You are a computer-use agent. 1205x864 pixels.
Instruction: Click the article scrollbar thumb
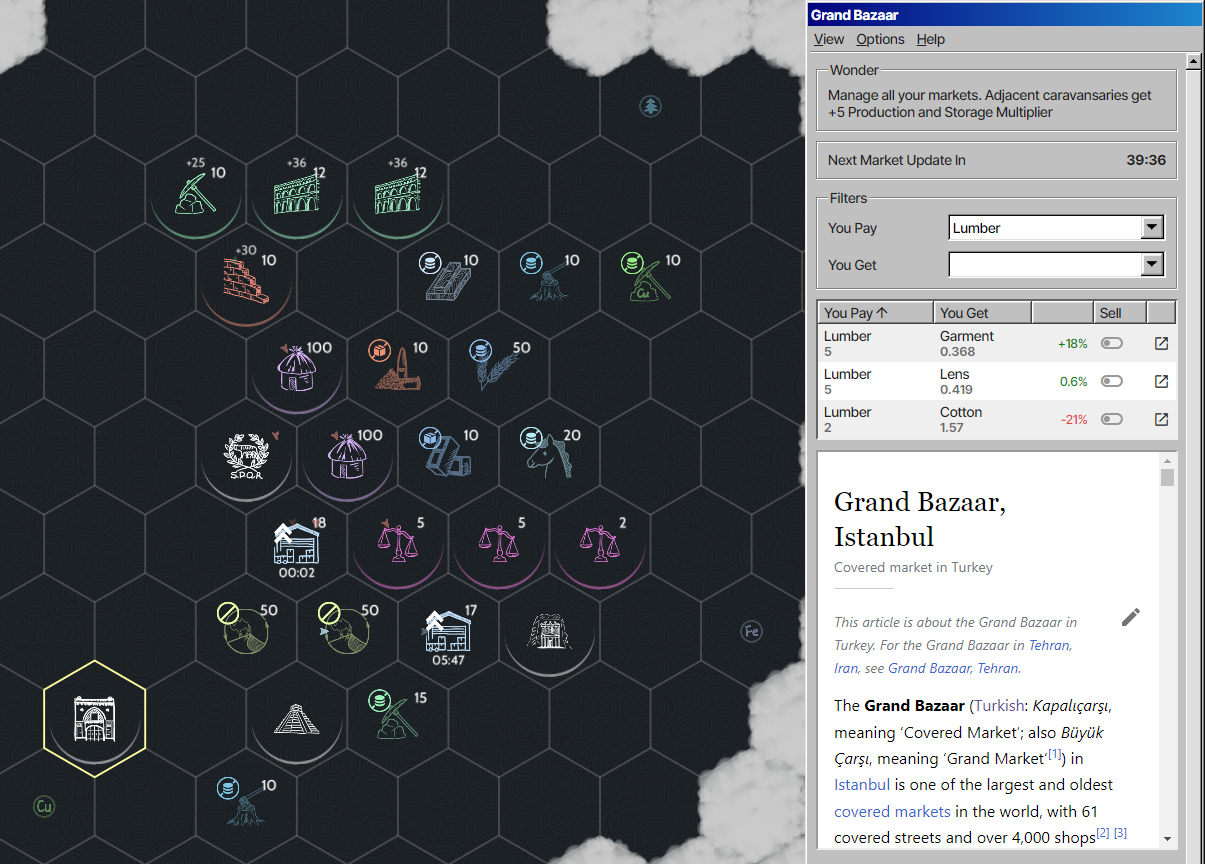pyautogui.click(x=1167, y=477)
